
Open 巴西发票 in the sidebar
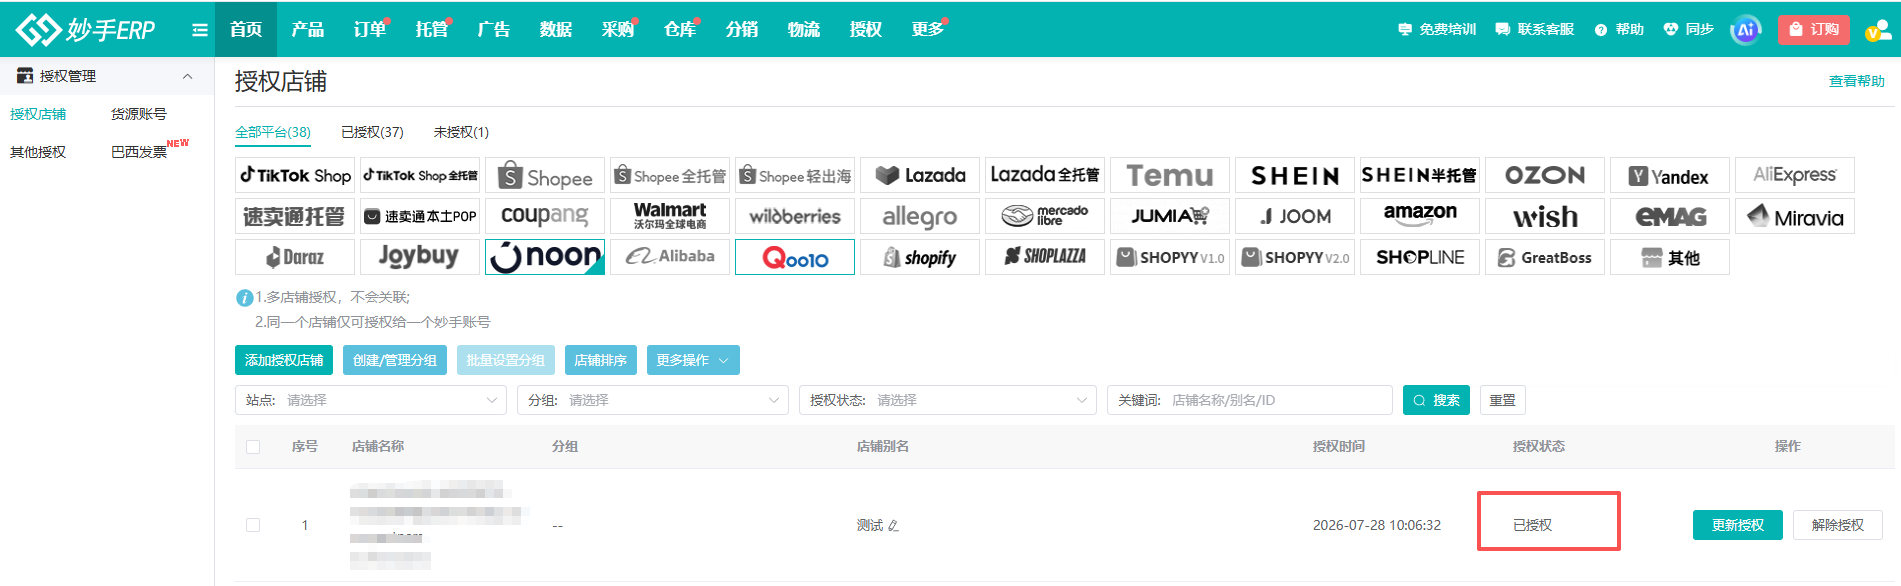point(139,152)
